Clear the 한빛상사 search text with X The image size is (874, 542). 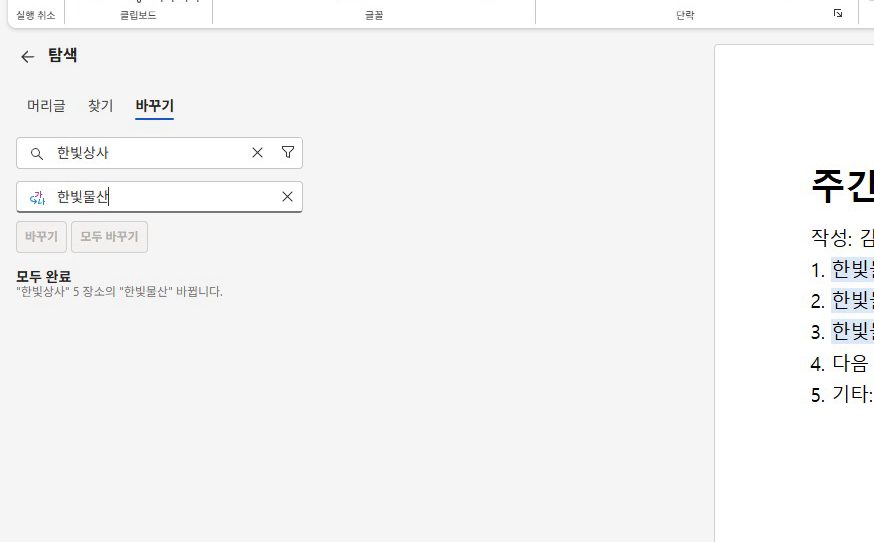[x=257, y=153]
